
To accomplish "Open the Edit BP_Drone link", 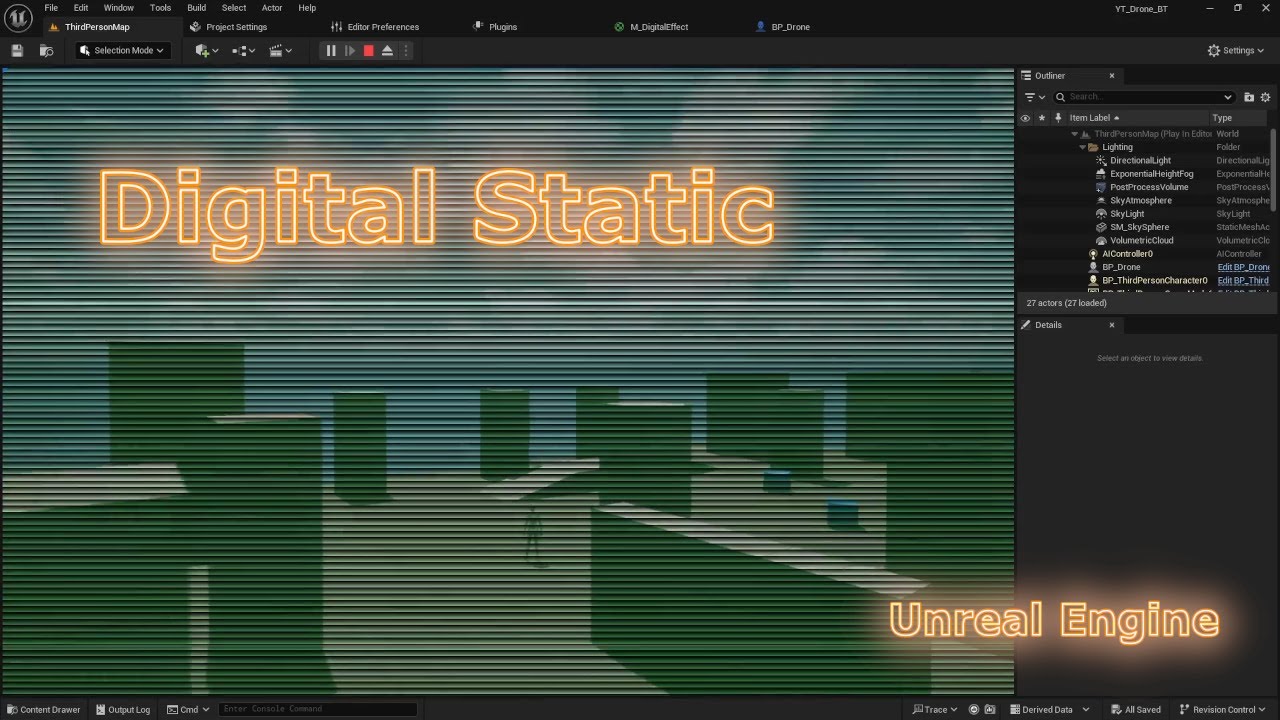I will click(1243, 267).
